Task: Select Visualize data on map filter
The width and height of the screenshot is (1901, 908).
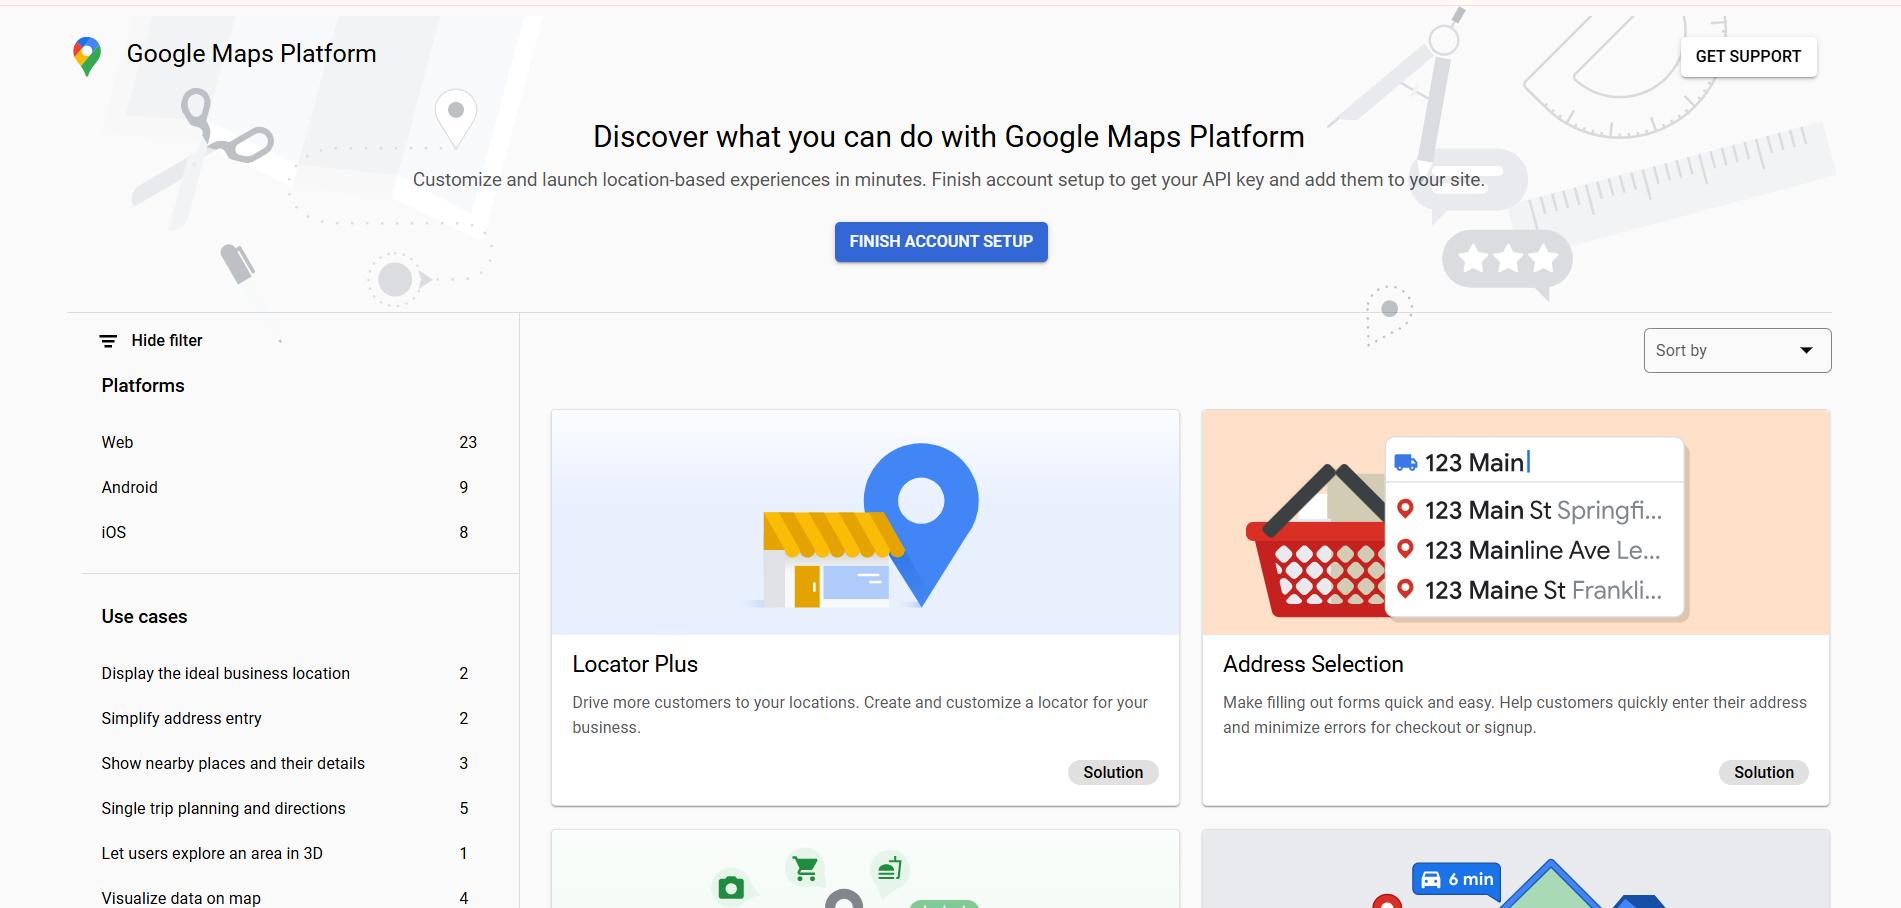Action: [x=181, y=897]
